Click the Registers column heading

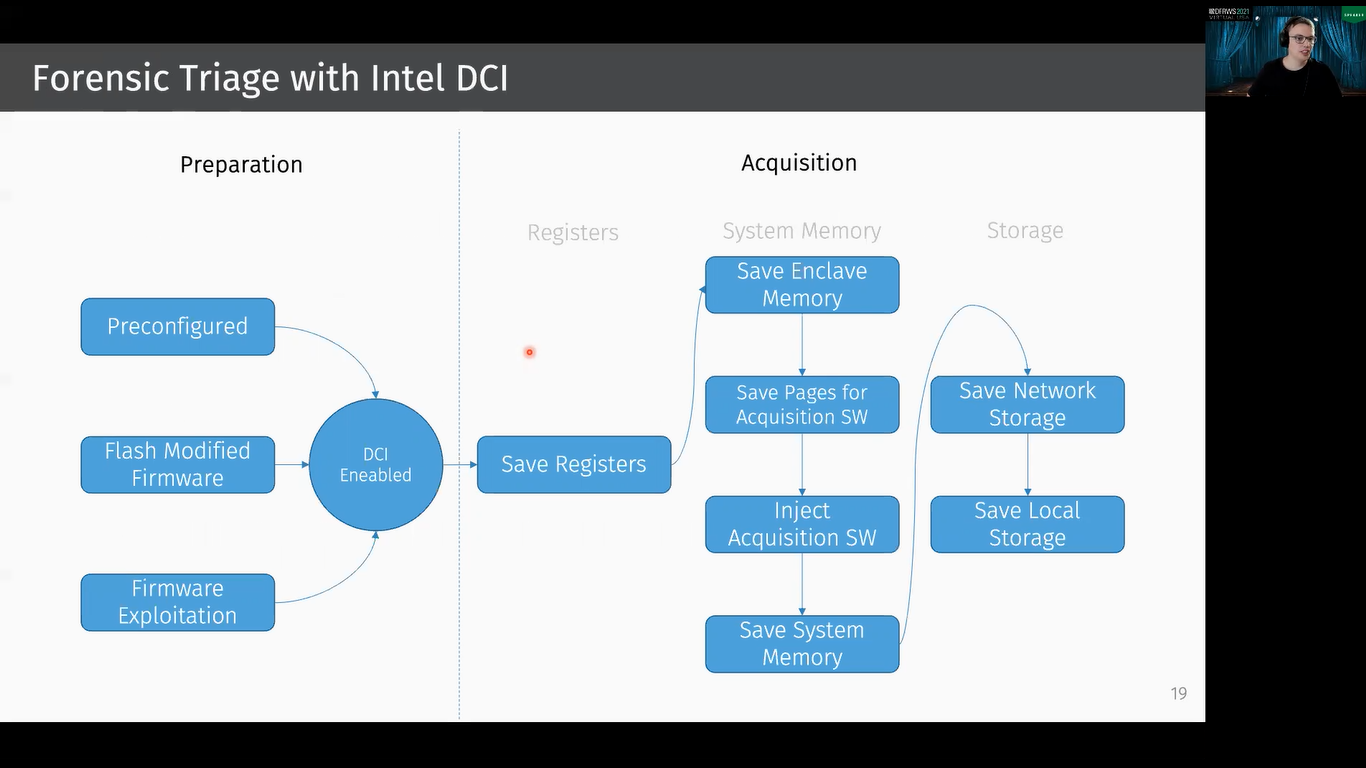[572, 232]
